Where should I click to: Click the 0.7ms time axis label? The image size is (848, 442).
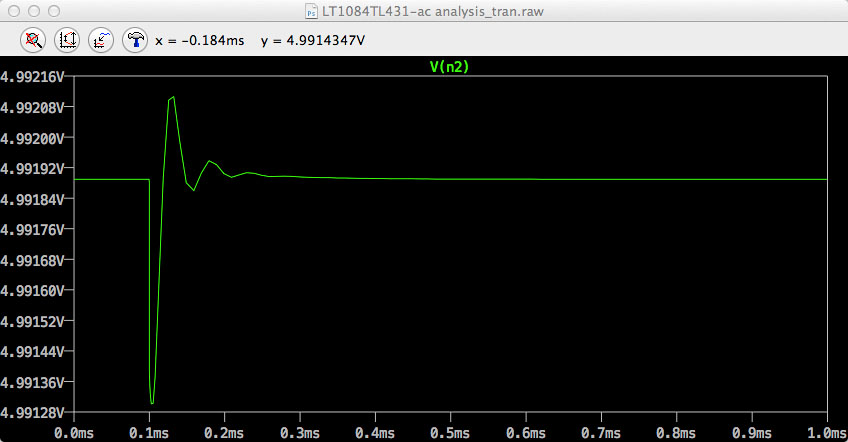(x=601, y=433)
